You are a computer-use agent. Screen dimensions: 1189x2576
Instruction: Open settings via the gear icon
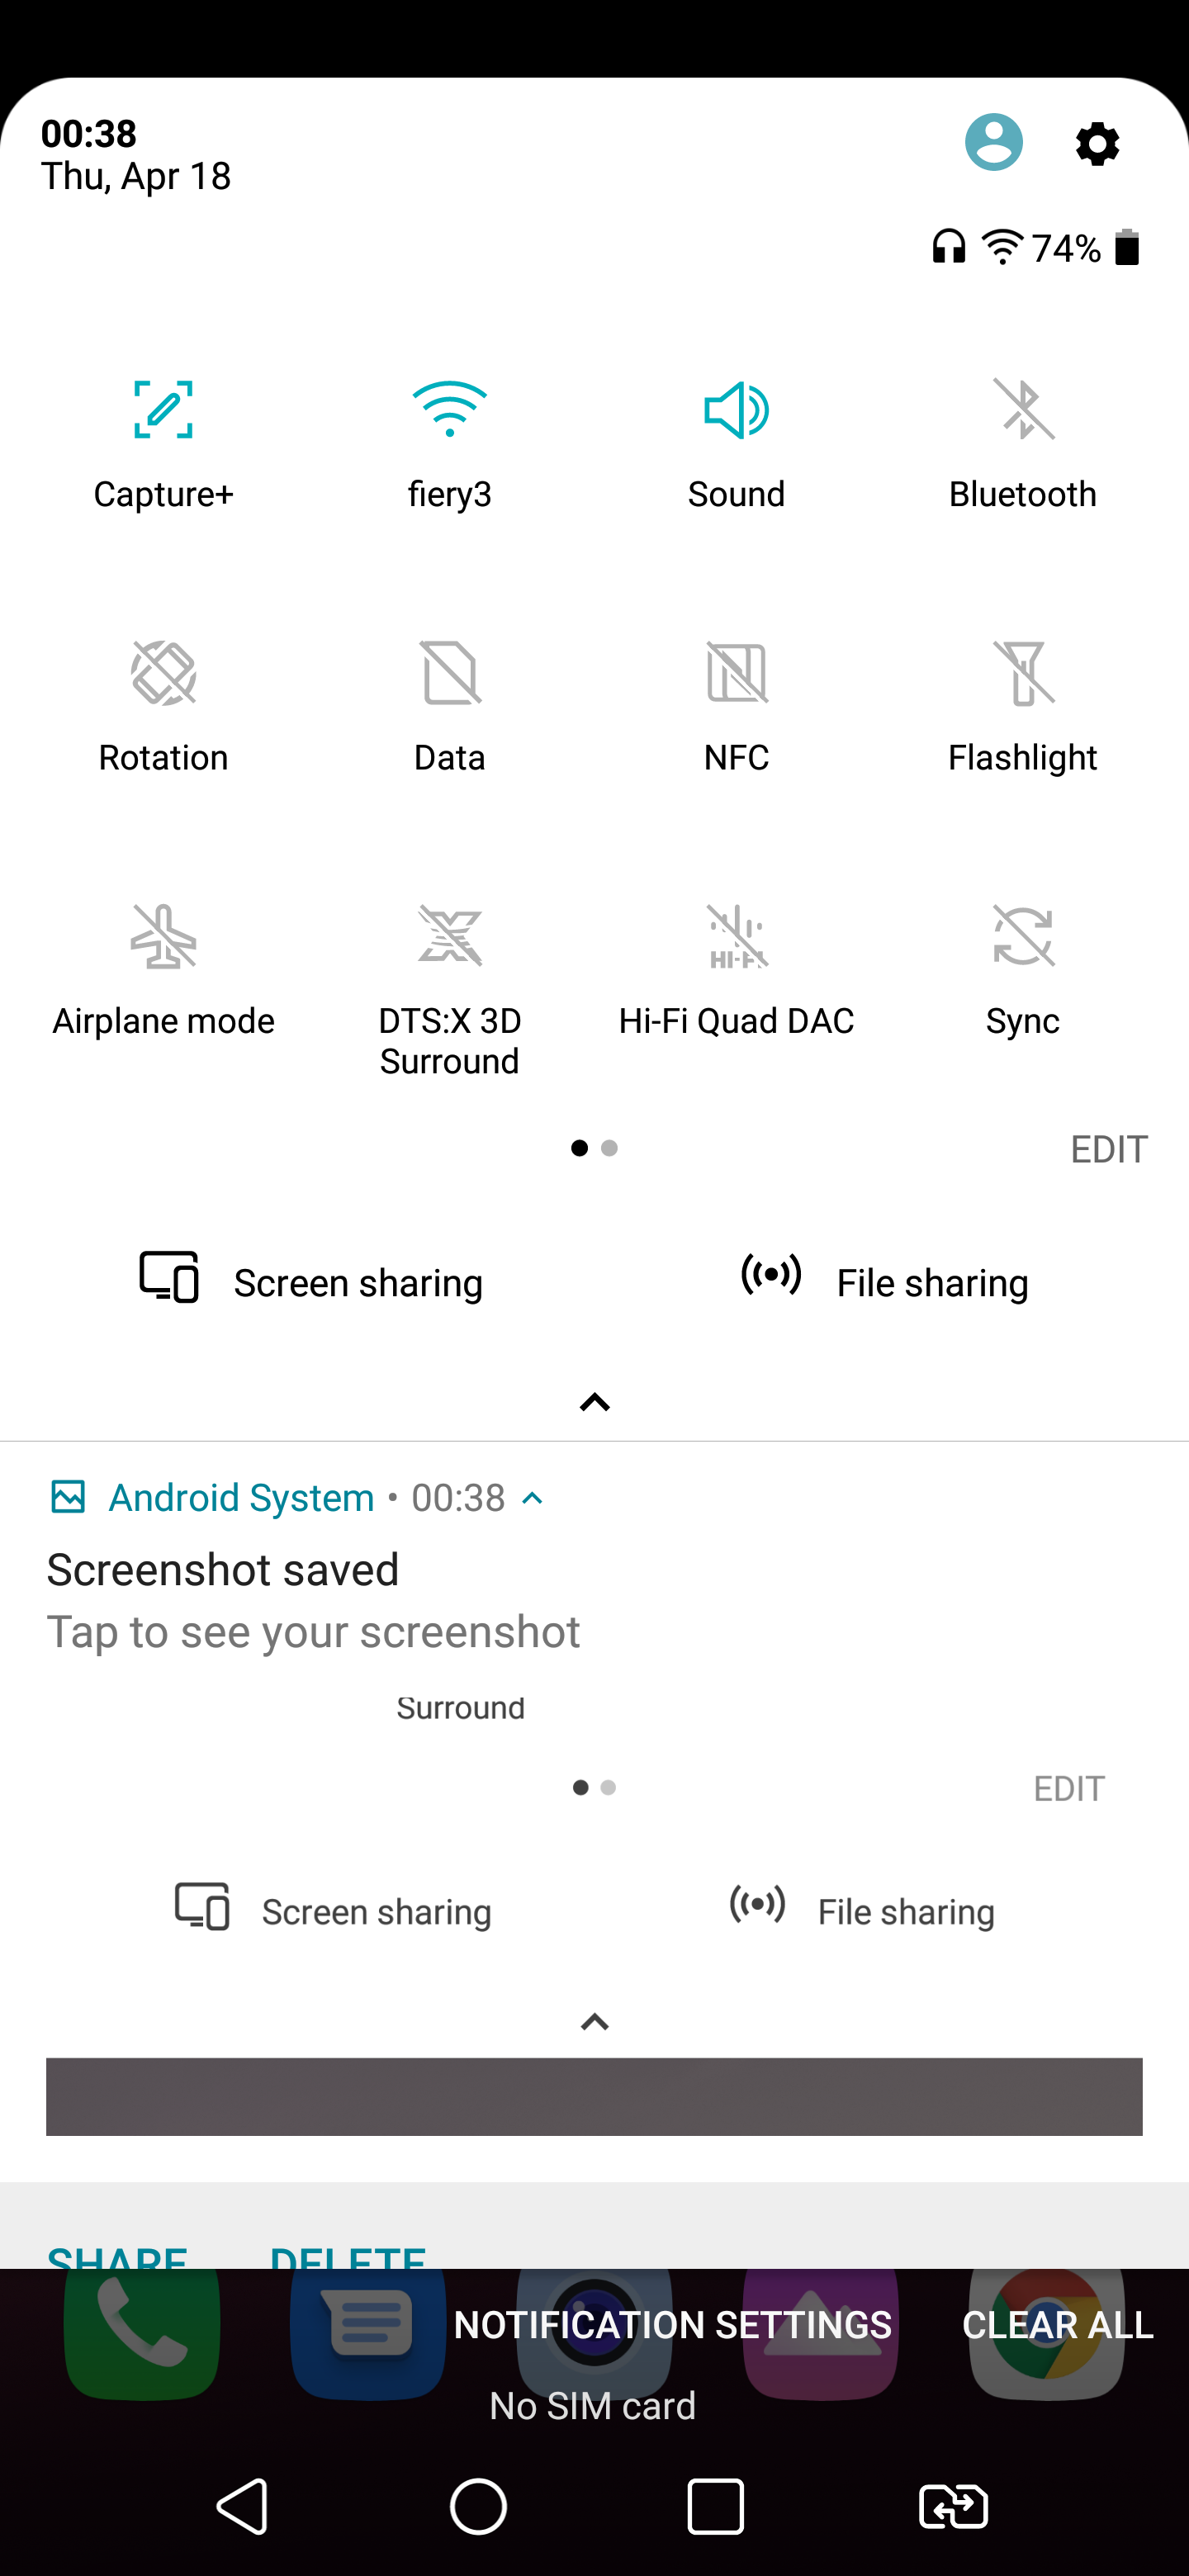point(1097,144)
